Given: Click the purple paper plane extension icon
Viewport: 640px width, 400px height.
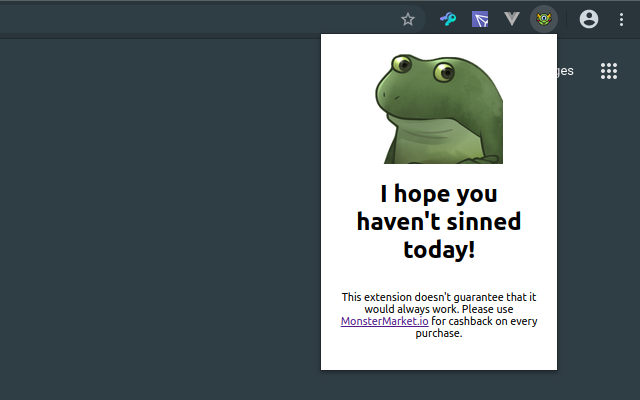Looking at the screenshot, I should coord(480,18).
